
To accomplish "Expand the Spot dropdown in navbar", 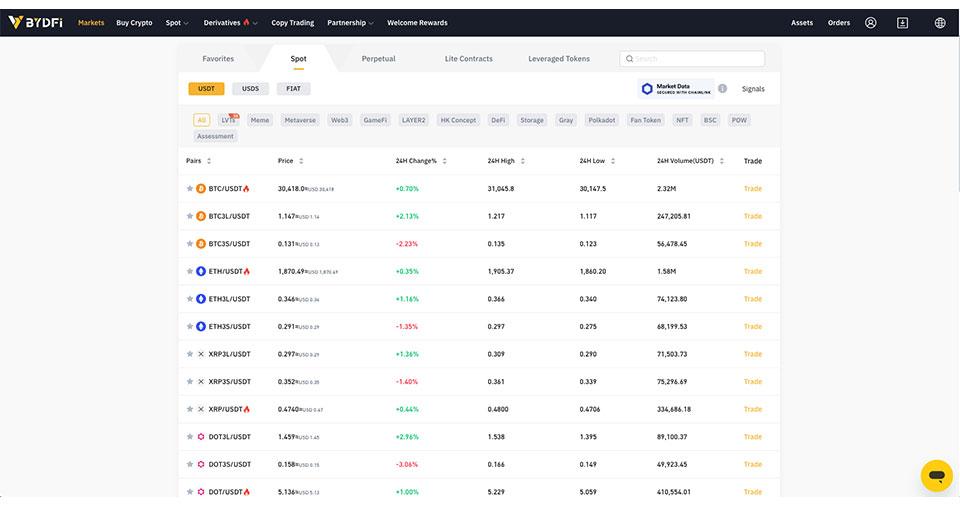I will [x=177, y=23].
